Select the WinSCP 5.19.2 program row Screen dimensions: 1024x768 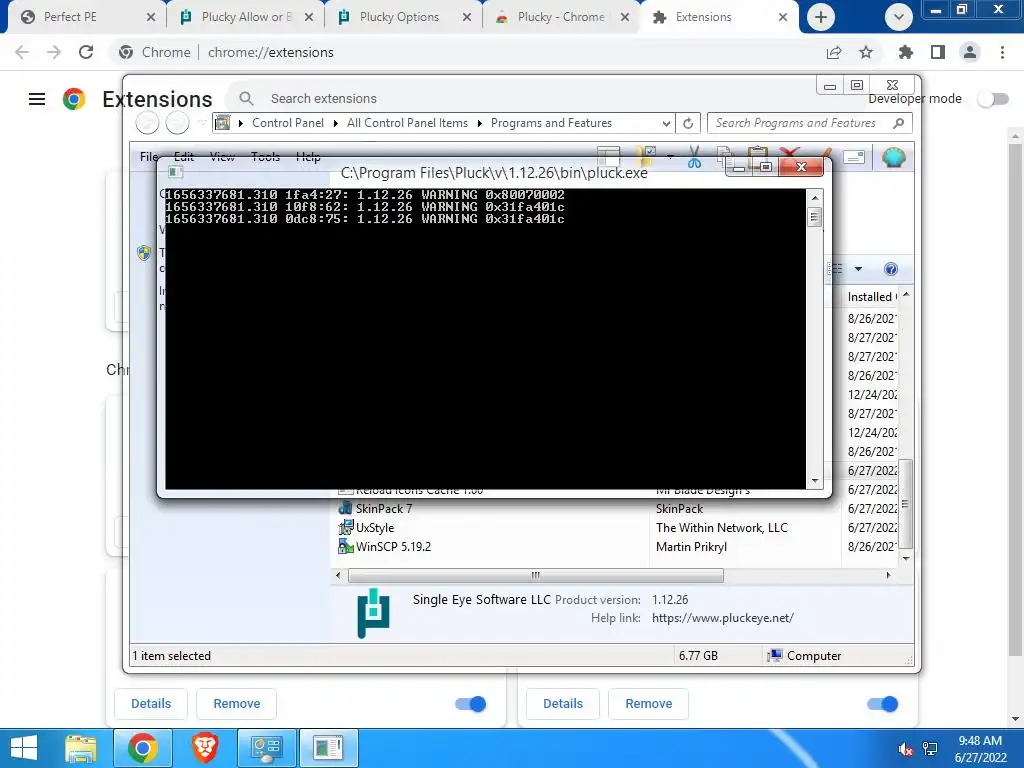coord(617,547)
